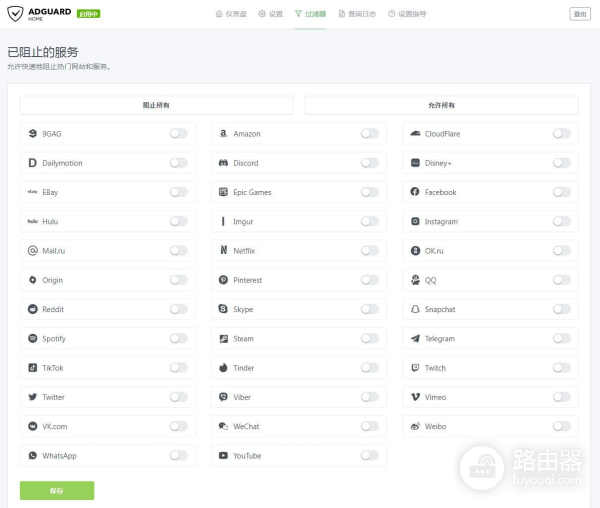This screenshot has height=508, width=600.
Task: Toggle the Steam block switch
Action: [x=370, y=339]
